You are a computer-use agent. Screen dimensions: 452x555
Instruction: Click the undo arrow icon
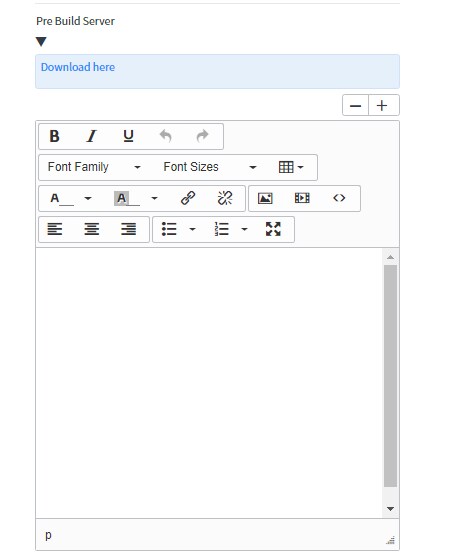pyautogui.click(x=166, y=136)
